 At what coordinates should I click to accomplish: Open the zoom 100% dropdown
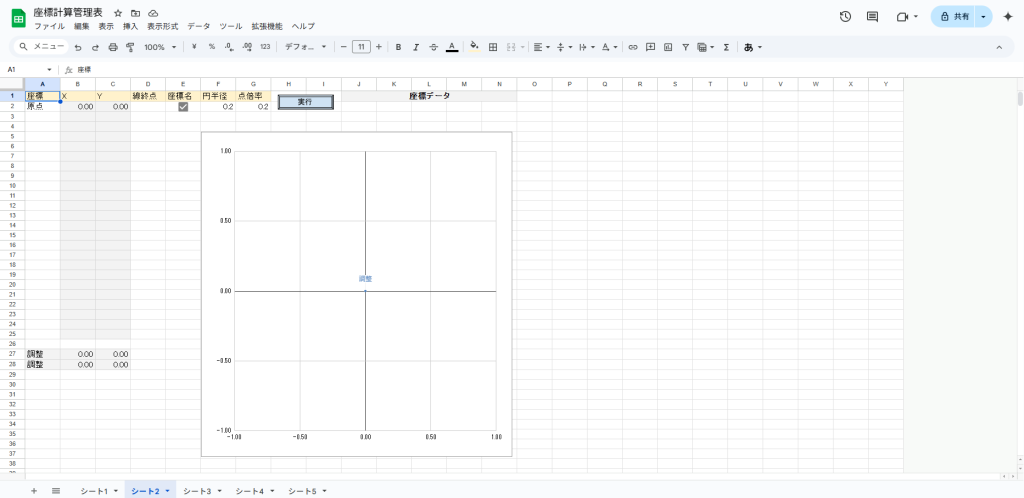click(x=160, y=47)
